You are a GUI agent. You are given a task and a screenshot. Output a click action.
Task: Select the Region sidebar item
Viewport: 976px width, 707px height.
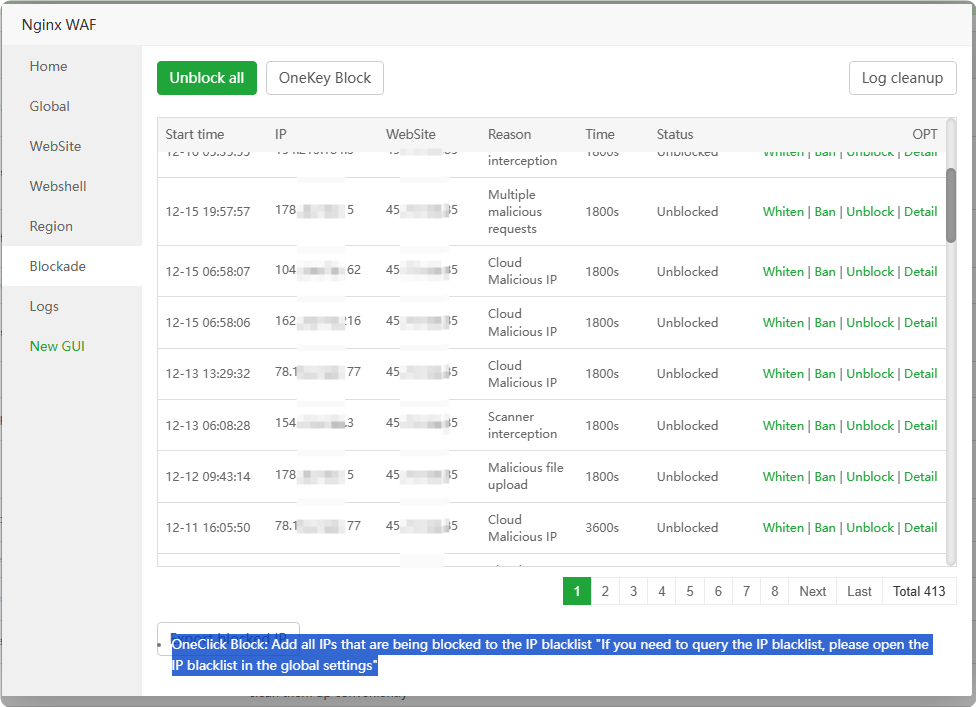pos(51,226)
